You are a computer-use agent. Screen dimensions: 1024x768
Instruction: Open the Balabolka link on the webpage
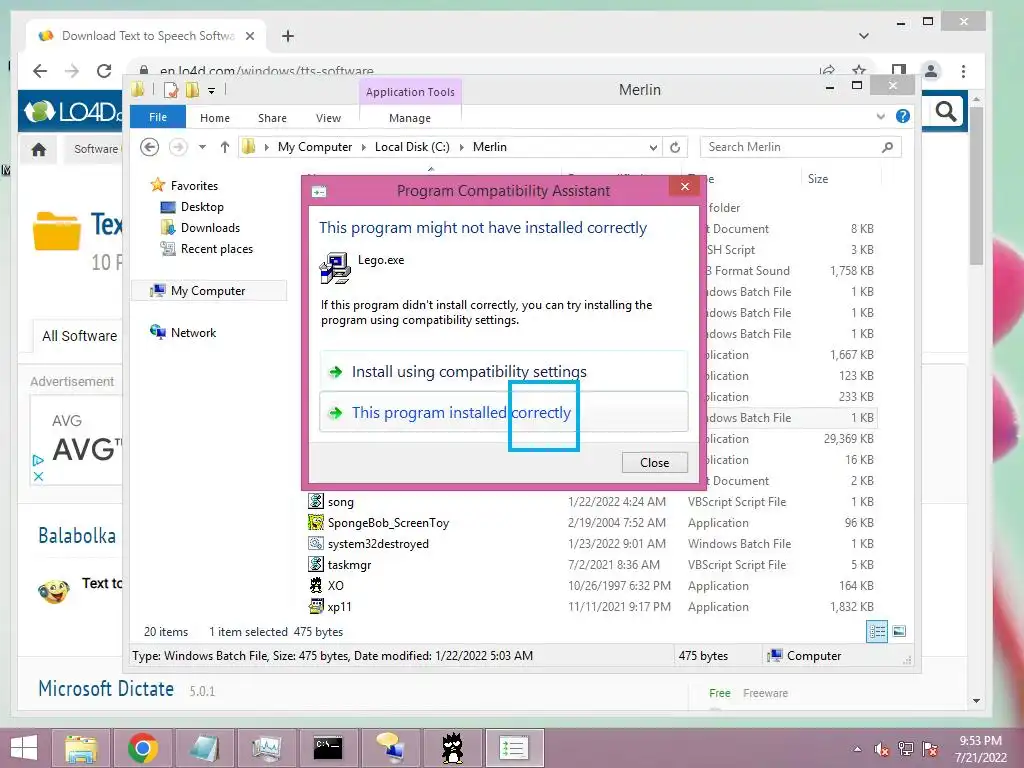tap(77, 536)
